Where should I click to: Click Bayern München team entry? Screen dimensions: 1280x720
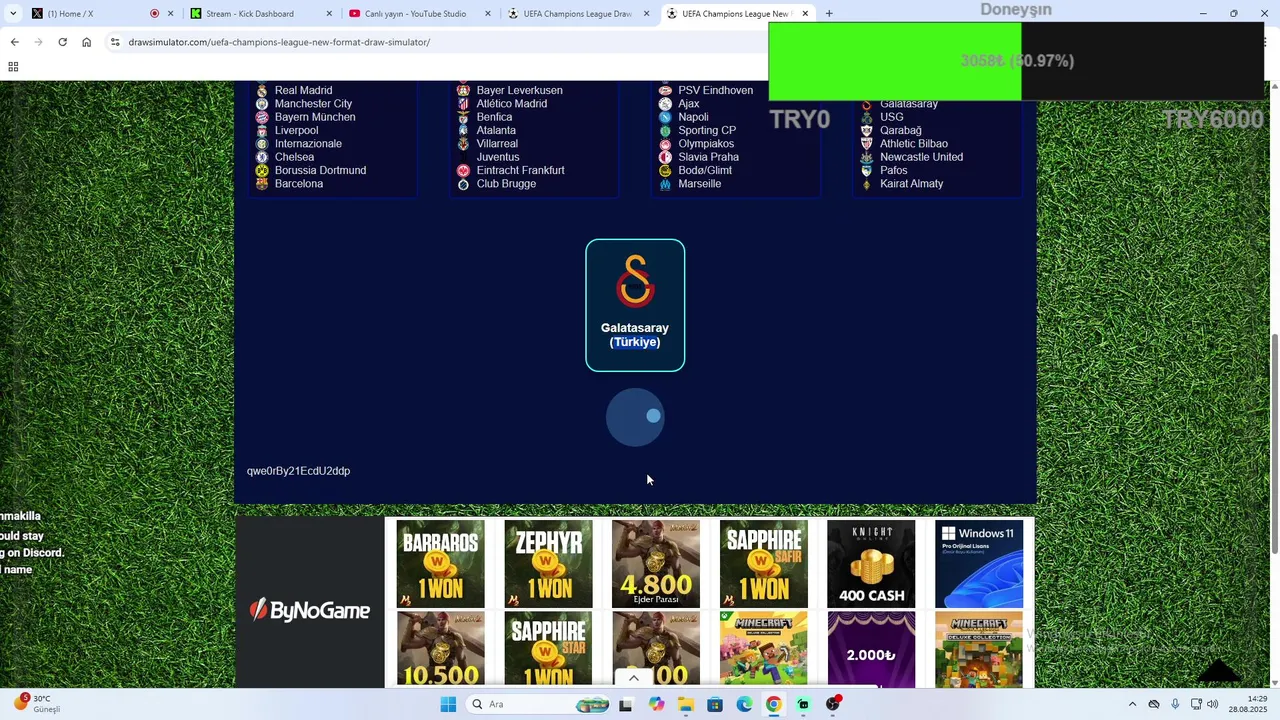tap(315, 117)
